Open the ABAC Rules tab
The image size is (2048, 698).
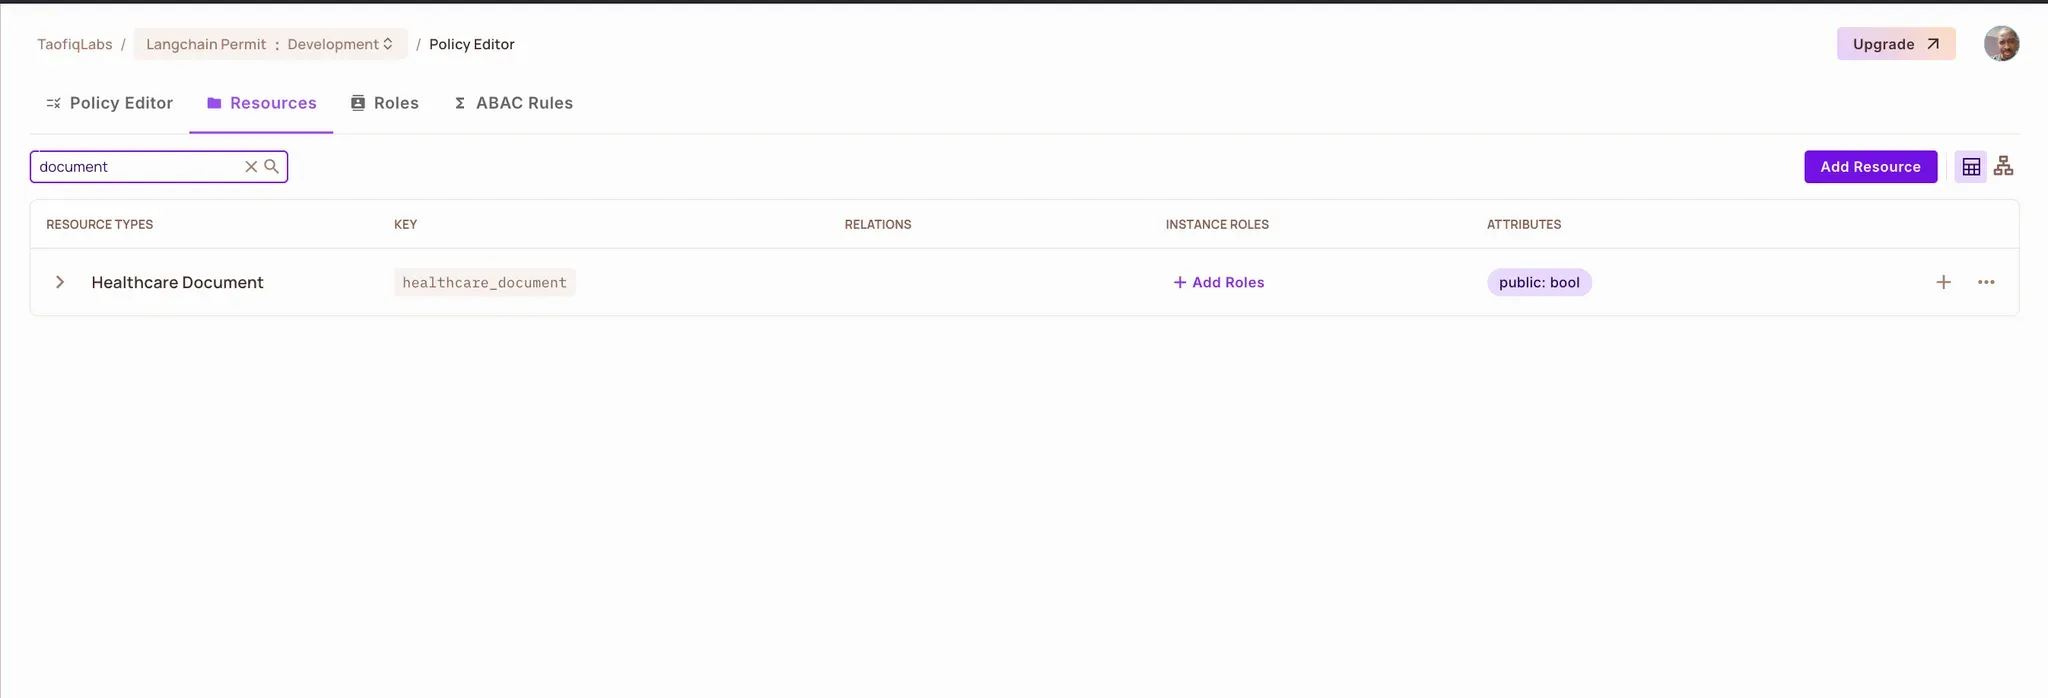pyautogui.click(x=513, y=103)
